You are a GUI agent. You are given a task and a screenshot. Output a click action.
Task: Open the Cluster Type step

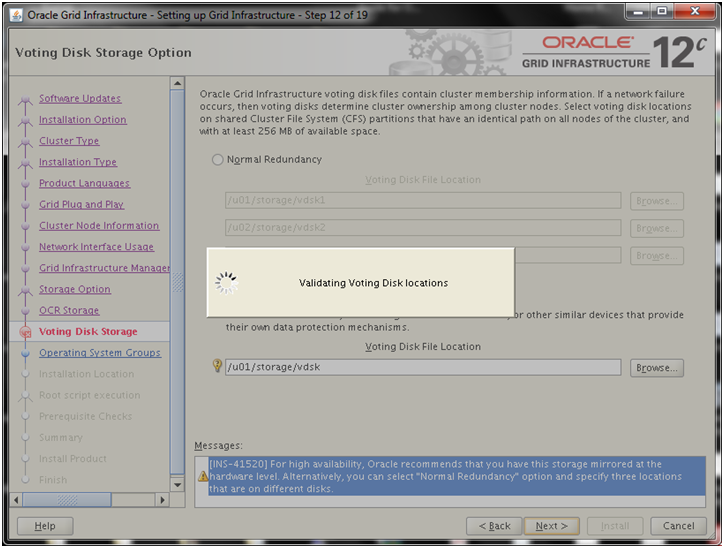(x=69, y=141)
